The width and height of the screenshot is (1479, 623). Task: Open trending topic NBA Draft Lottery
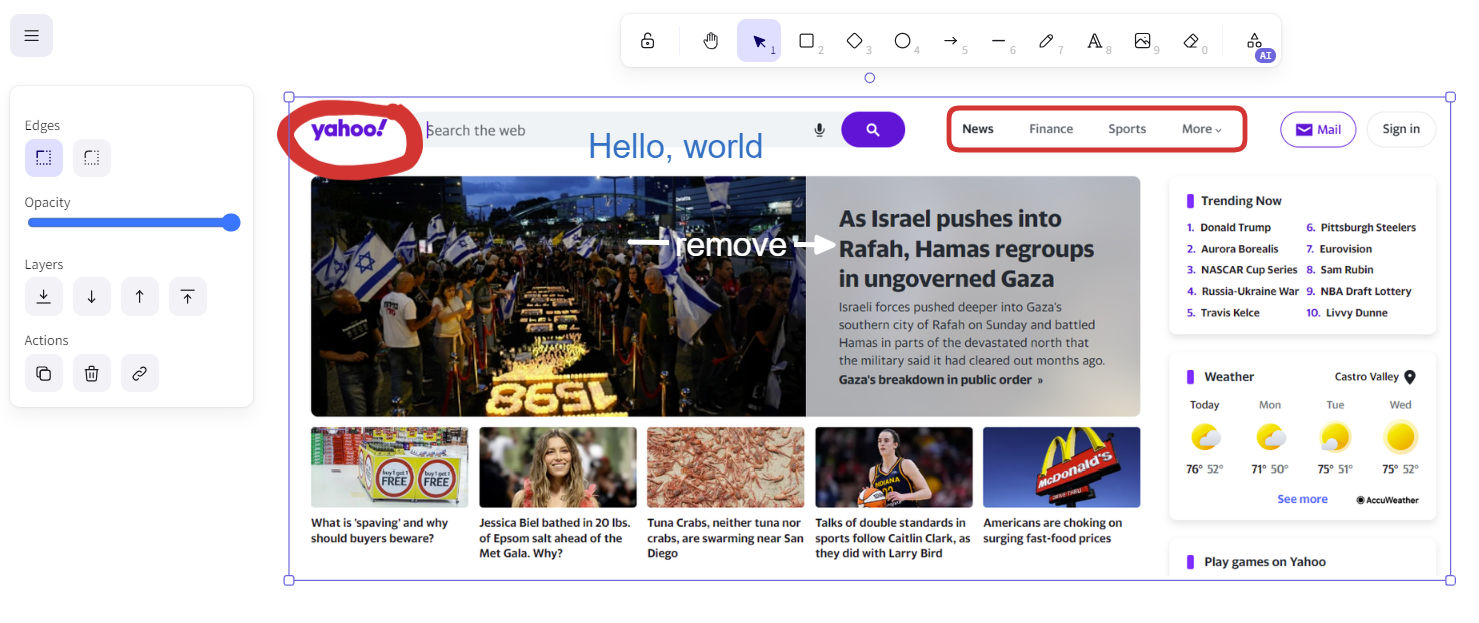(1366, 292)
